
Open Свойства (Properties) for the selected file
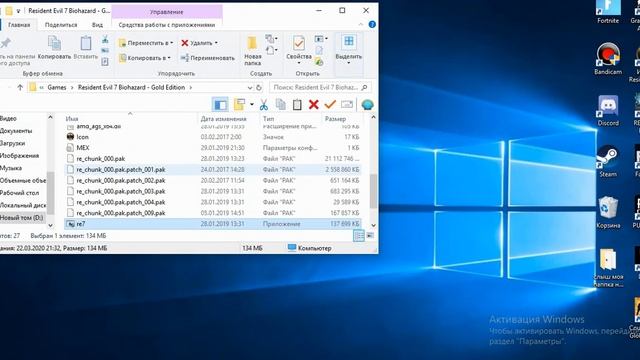click(299, 50)
